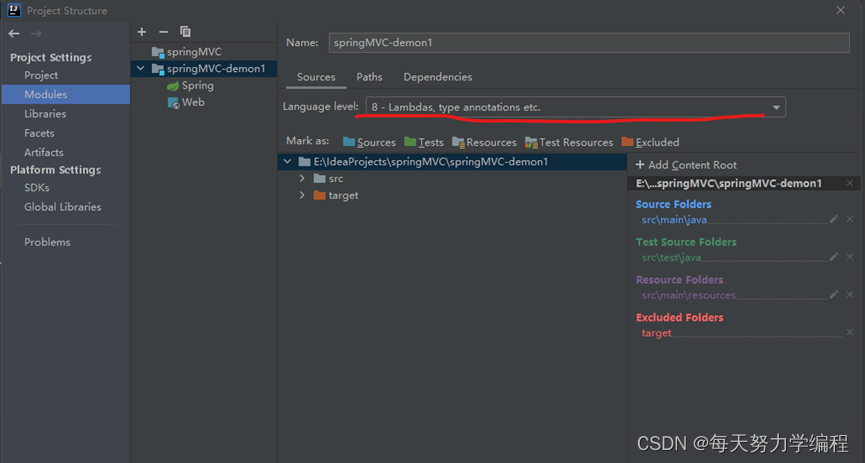Screen dimensions: 865x463
Task: Click the target excluded folder entry
Action: (656, 333)
